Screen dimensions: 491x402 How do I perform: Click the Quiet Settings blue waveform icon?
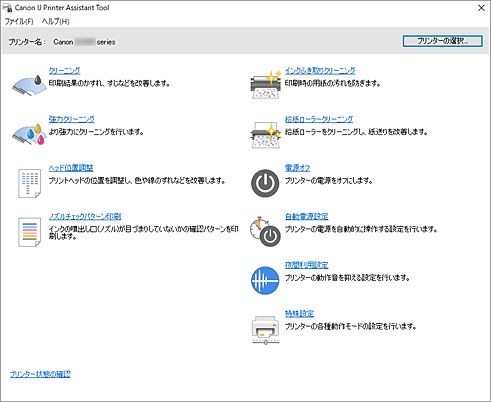265,280
